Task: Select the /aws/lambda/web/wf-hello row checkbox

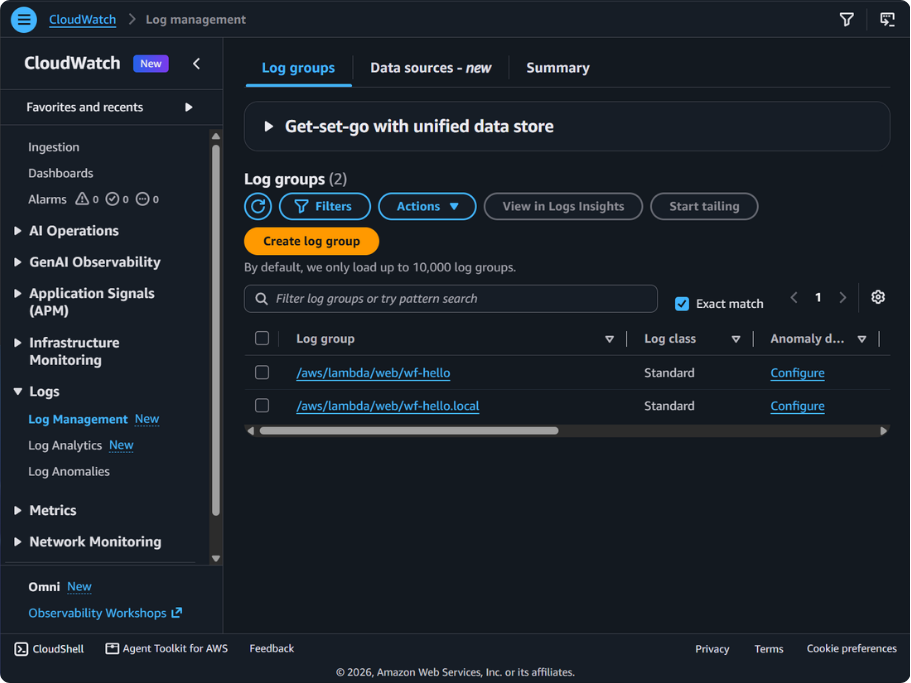Action: pyautogui.click(x=262, y=372)
